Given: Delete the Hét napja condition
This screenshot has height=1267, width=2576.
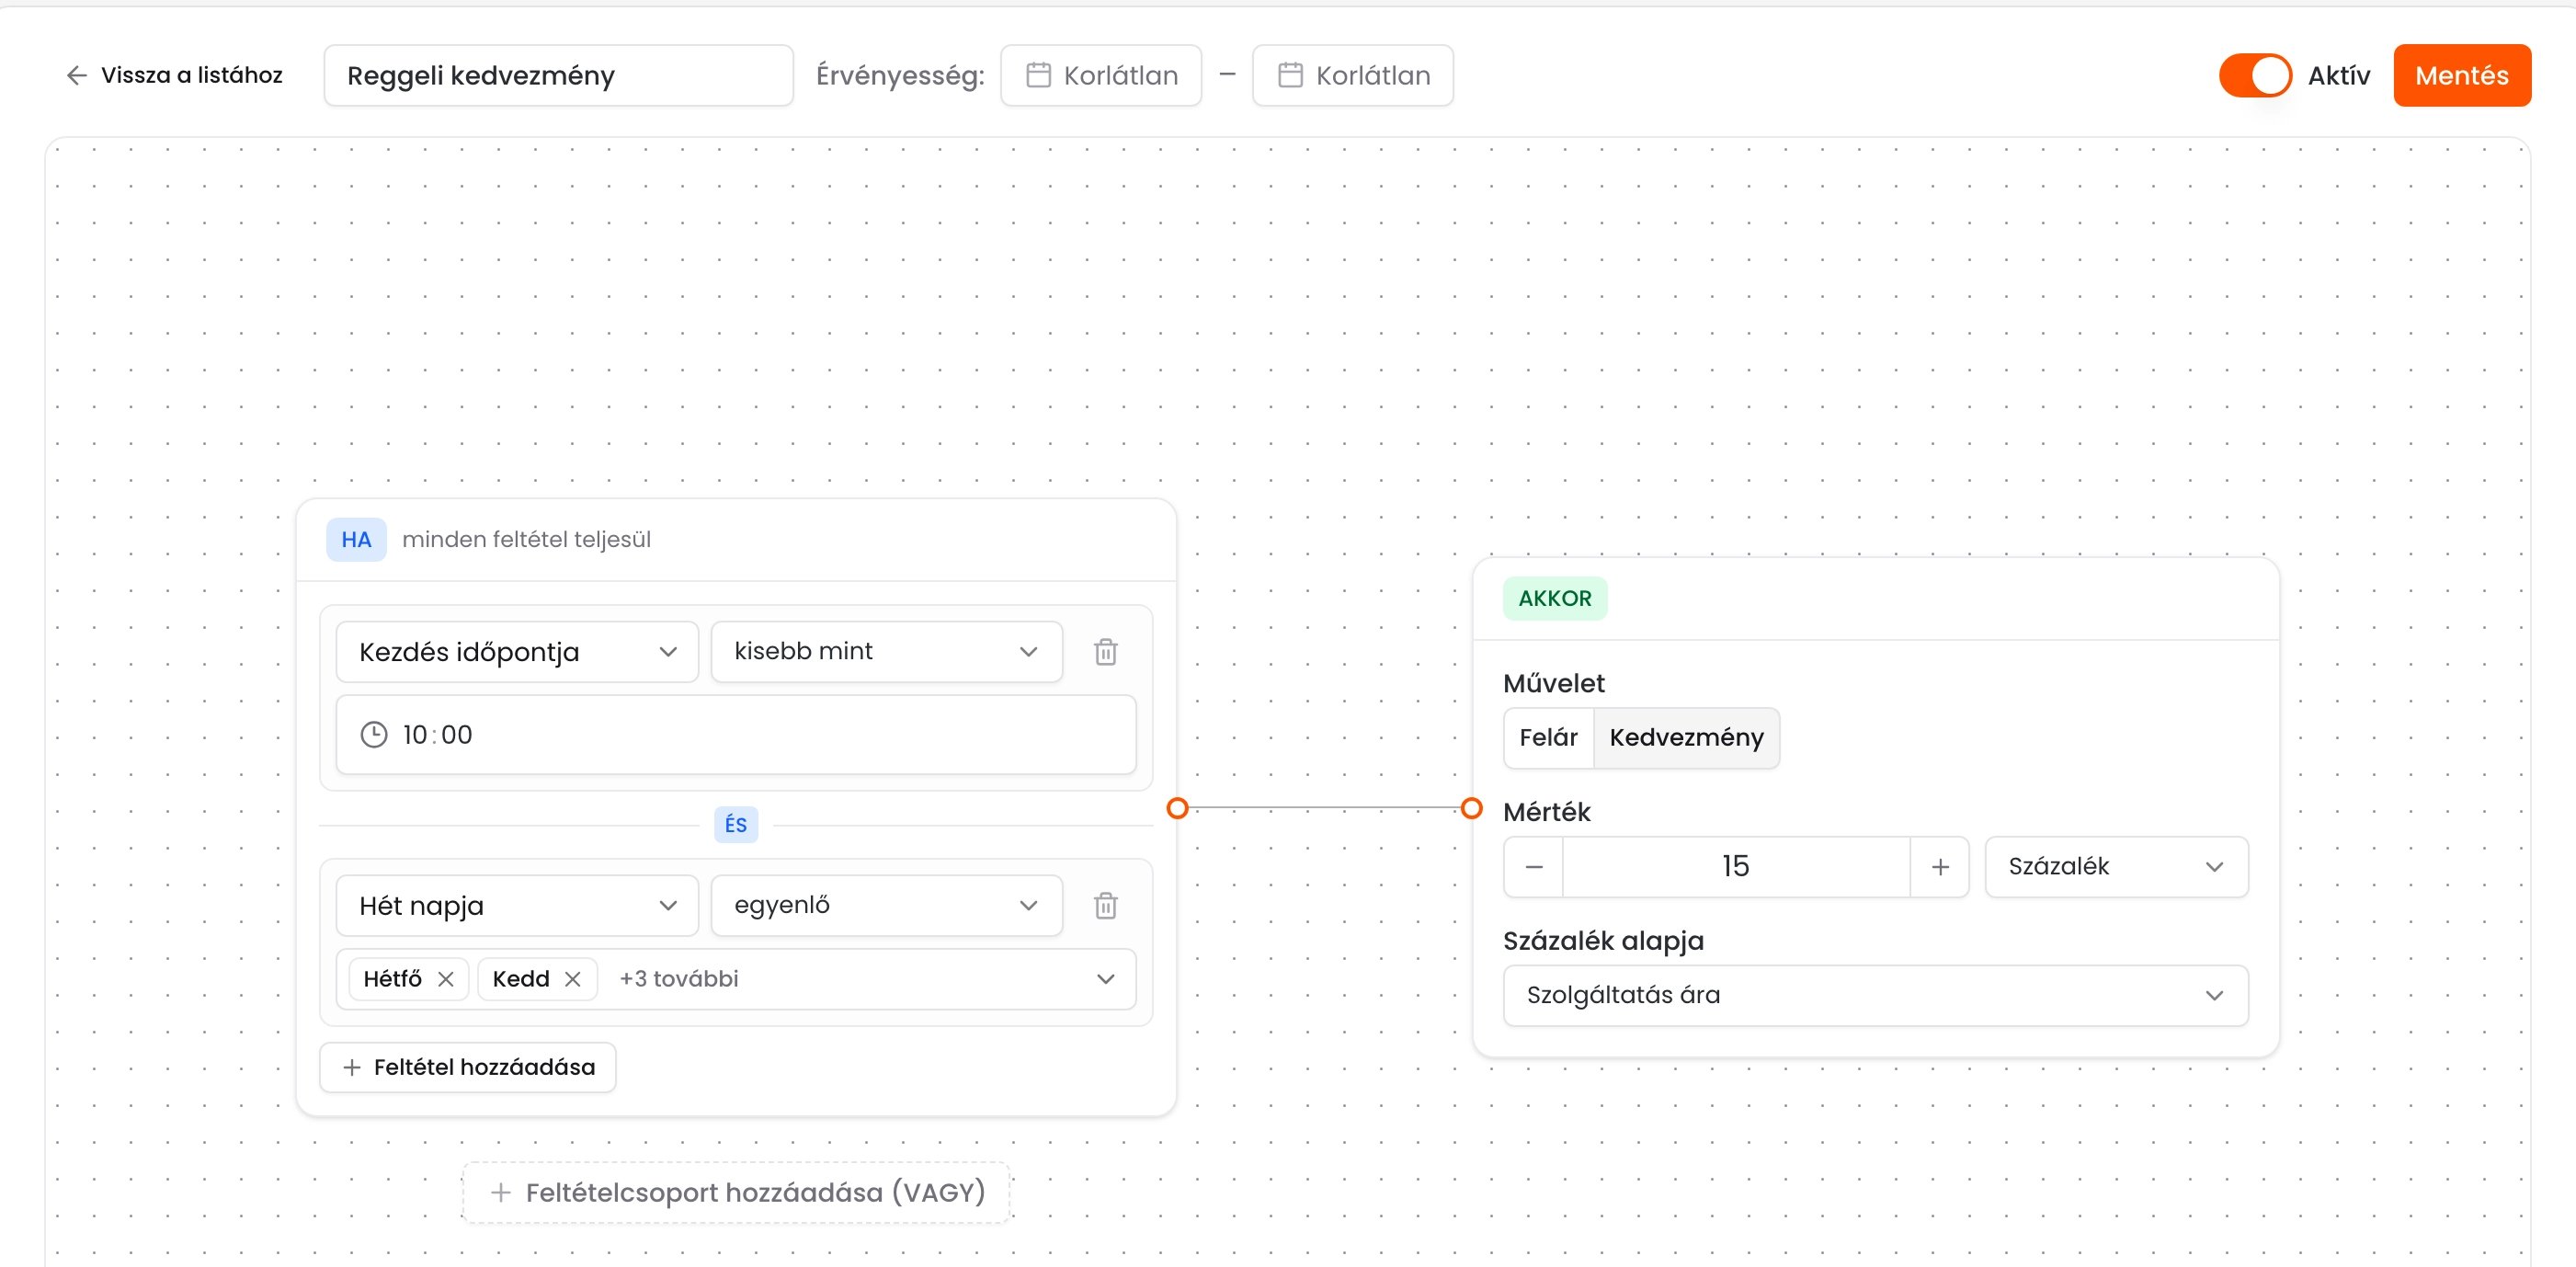Looking at the screenshot, I should click(1105, 906).
